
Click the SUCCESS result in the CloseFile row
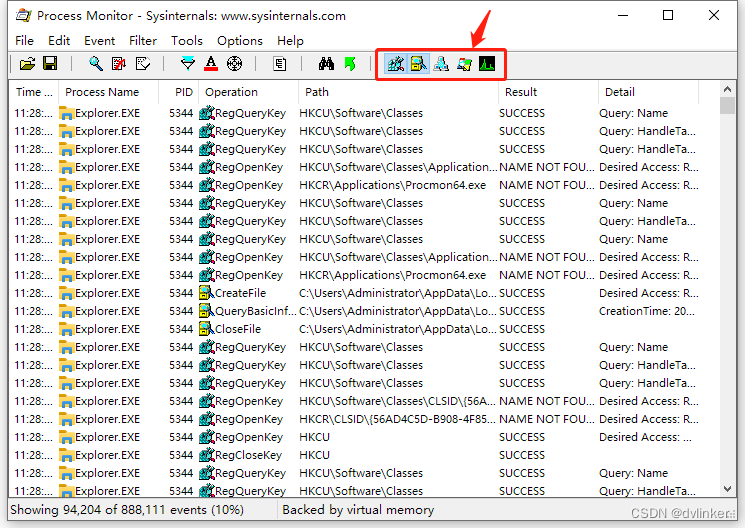coord(522,329)
